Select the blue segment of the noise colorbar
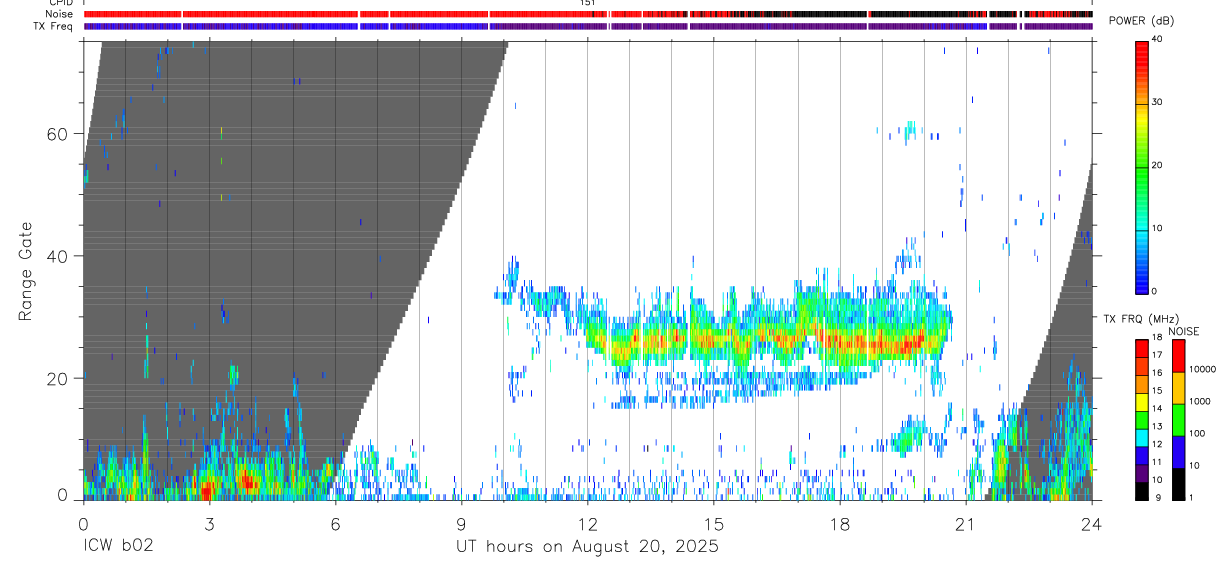 (x=1178, y=452)
